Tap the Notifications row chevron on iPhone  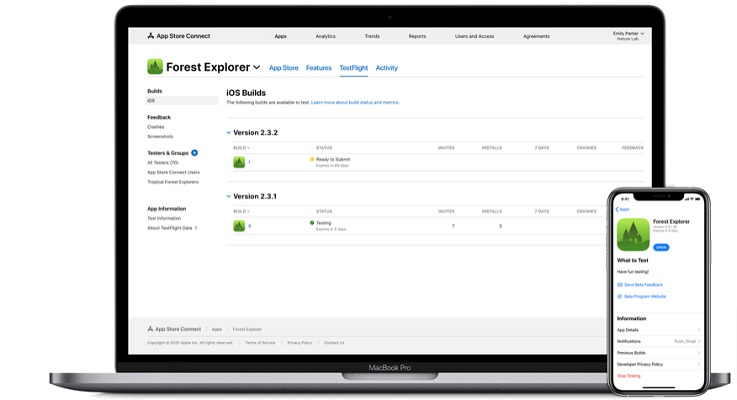point(699,341)
